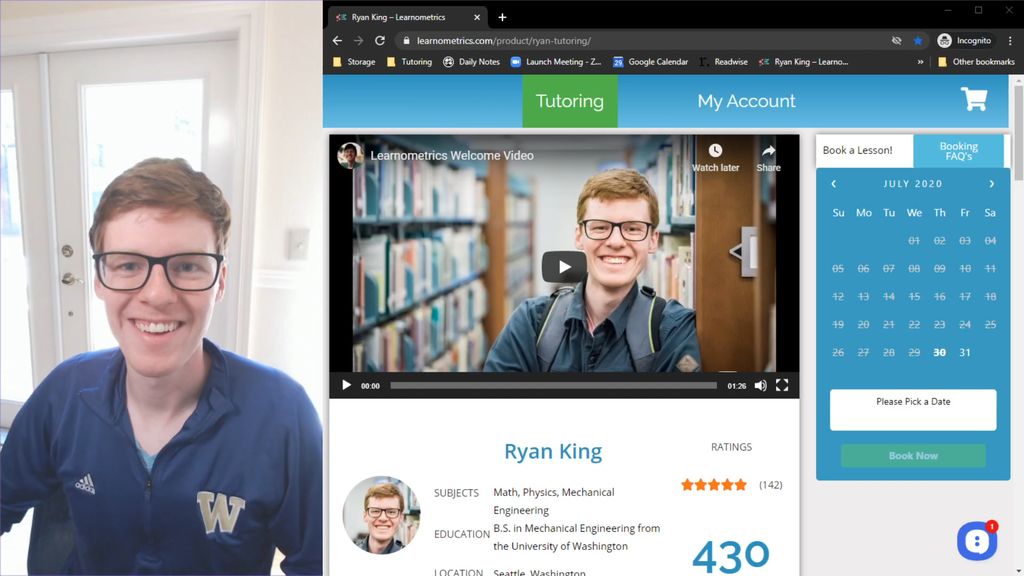This screenshot has width=1024, height=576.
Task: Enter fullscreen video mode
Action: (782, 385)
